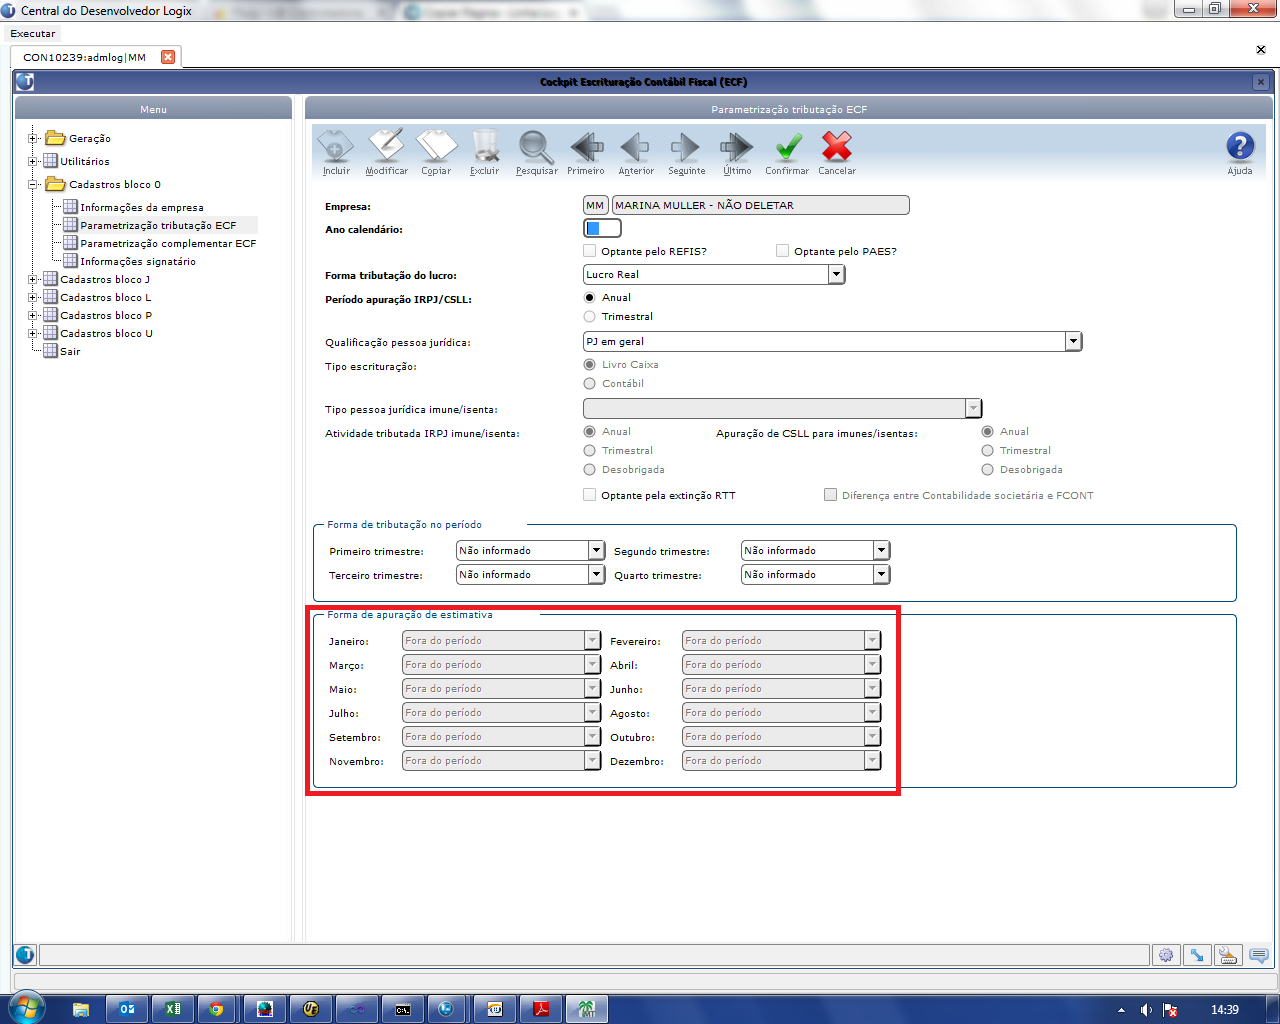Viewport: 1280px width, 1024px height.
Task: Check Optante pela extinção RTT
Action: point(590,495)
